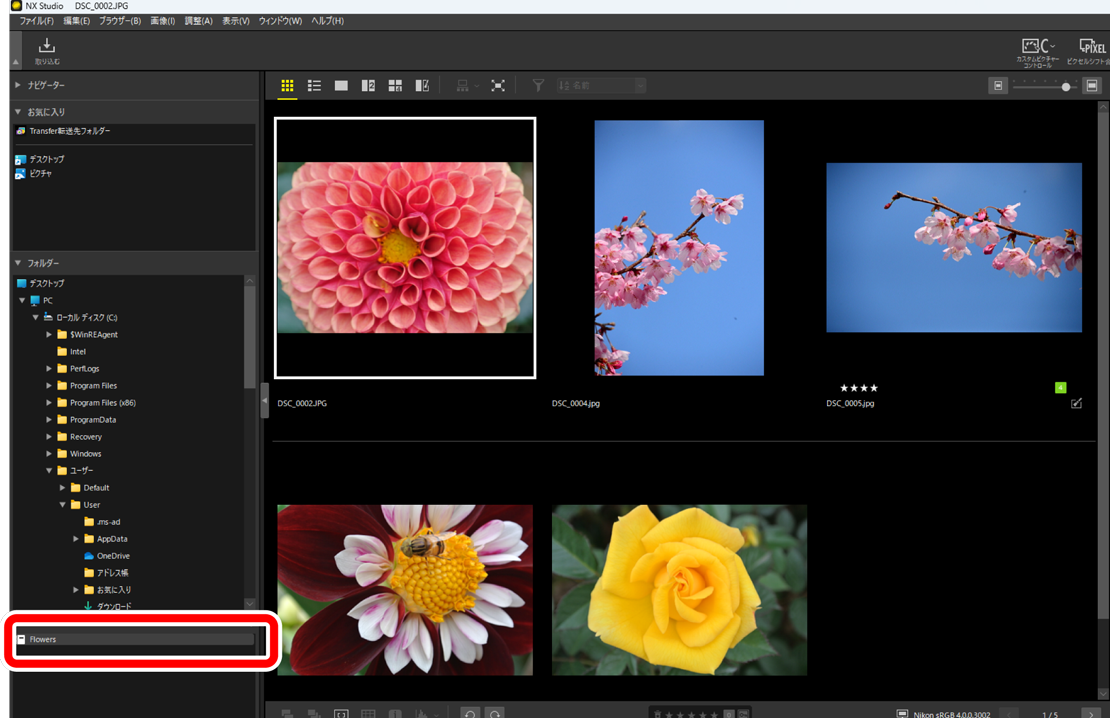This screenshot has height=718, width=1110.
Task: Click the import (取り込む) icon
Action: [47, 48]
